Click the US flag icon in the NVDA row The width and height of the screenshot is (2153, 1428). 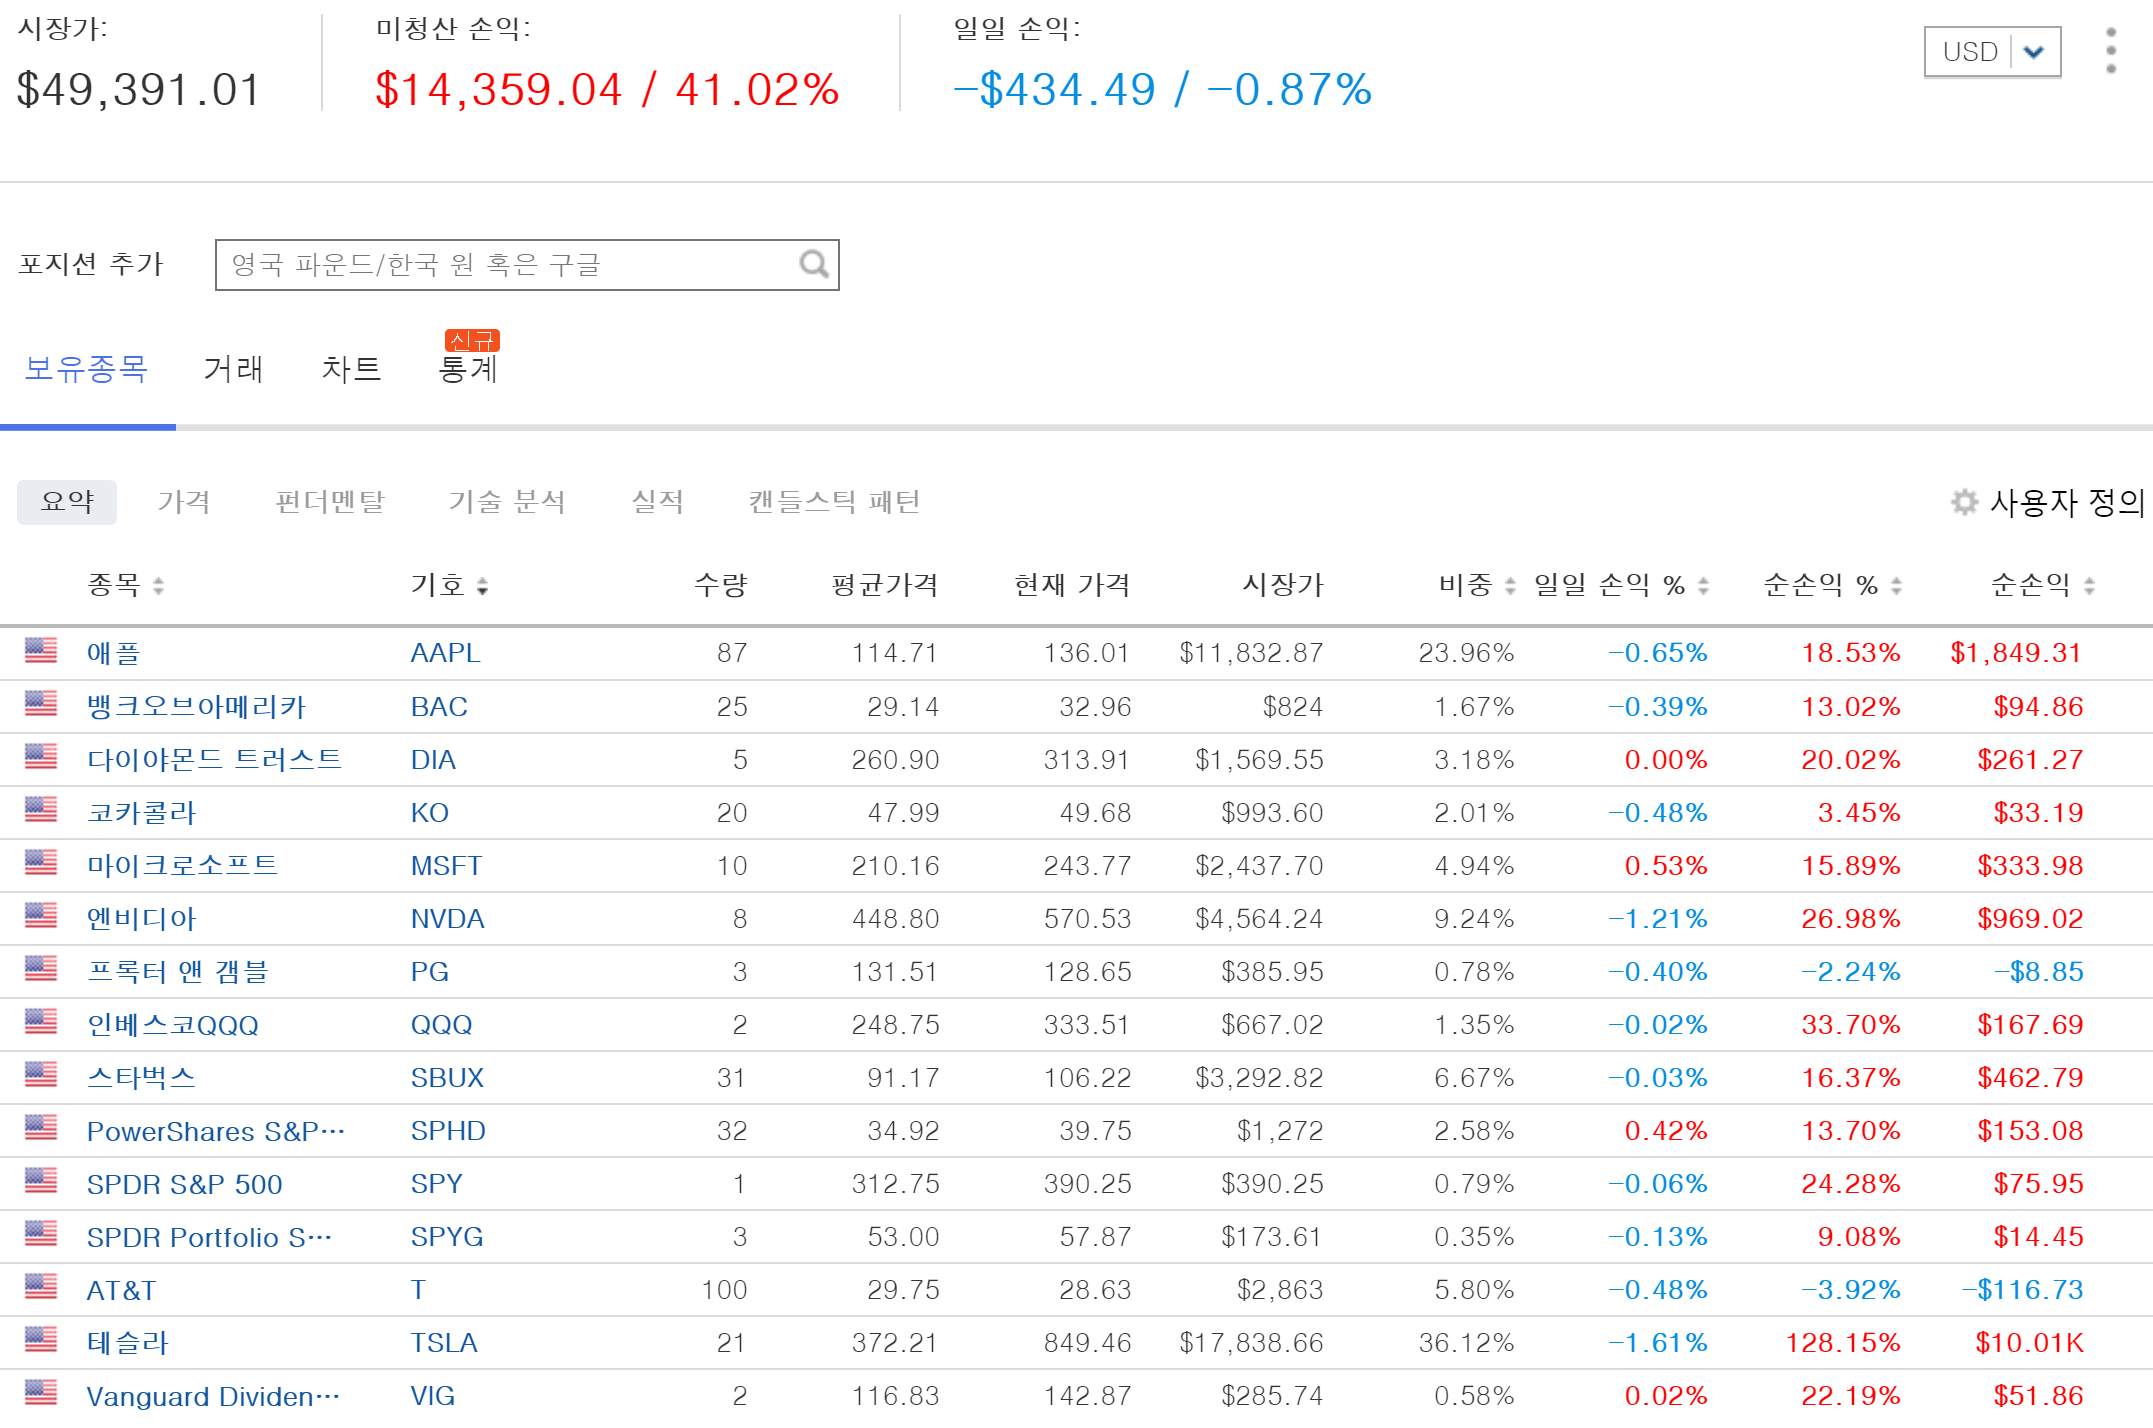(x=41, y=915)
